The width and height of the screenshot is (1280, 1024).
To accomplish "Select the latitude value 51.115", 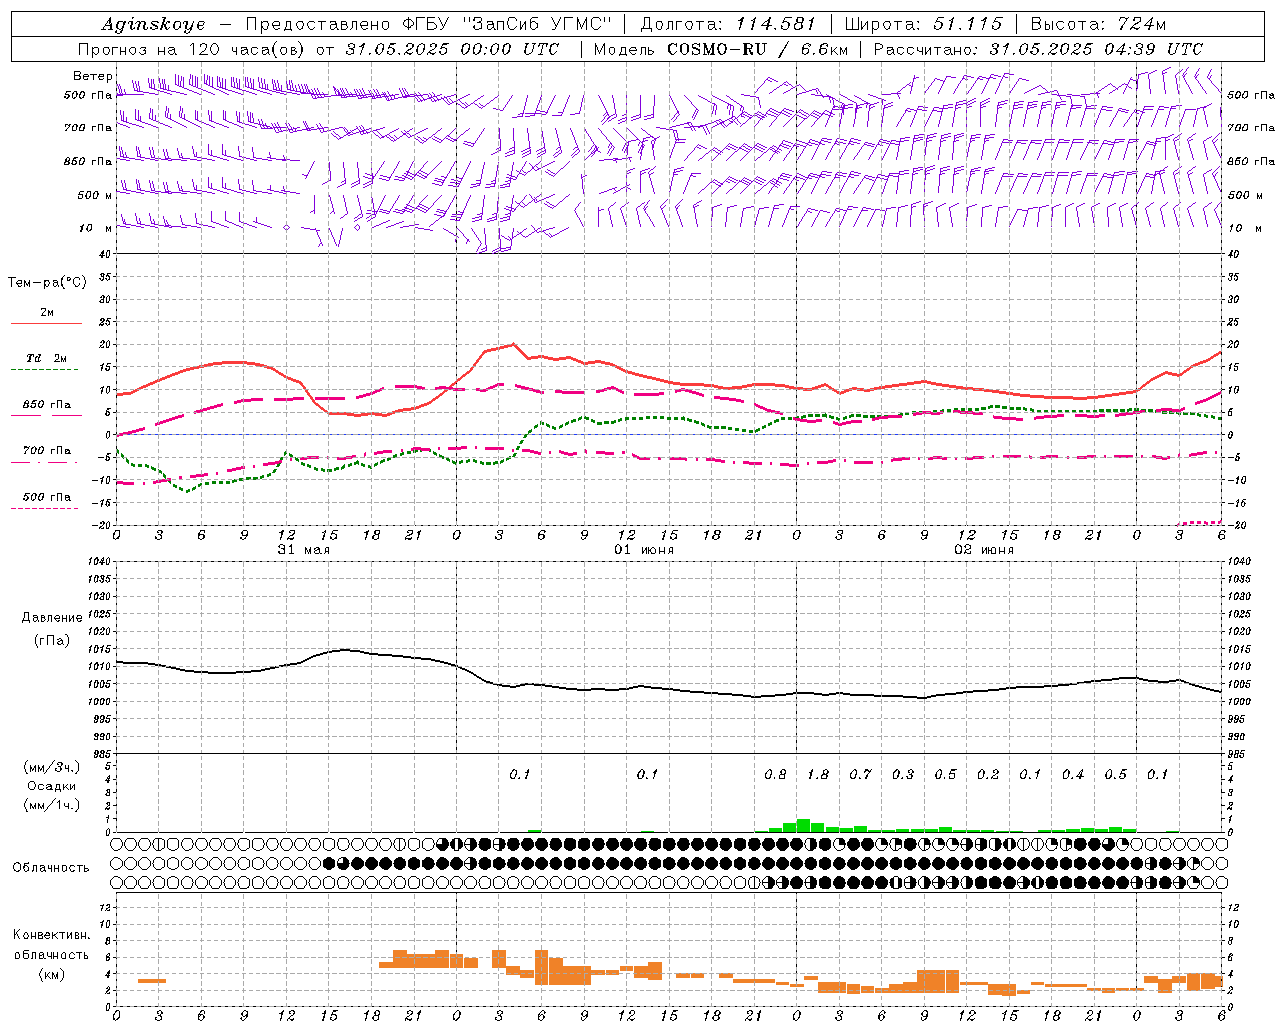I will point(967,24).
